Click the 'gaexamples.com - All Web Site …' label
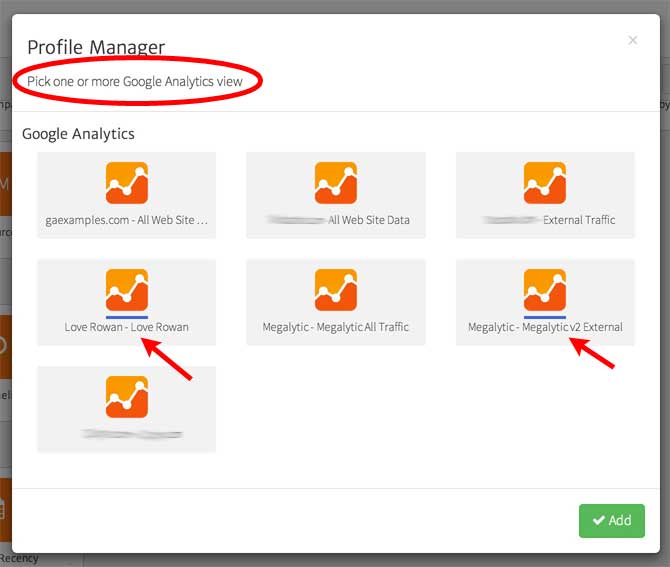The image size is (670, 567). pos(126,220)
